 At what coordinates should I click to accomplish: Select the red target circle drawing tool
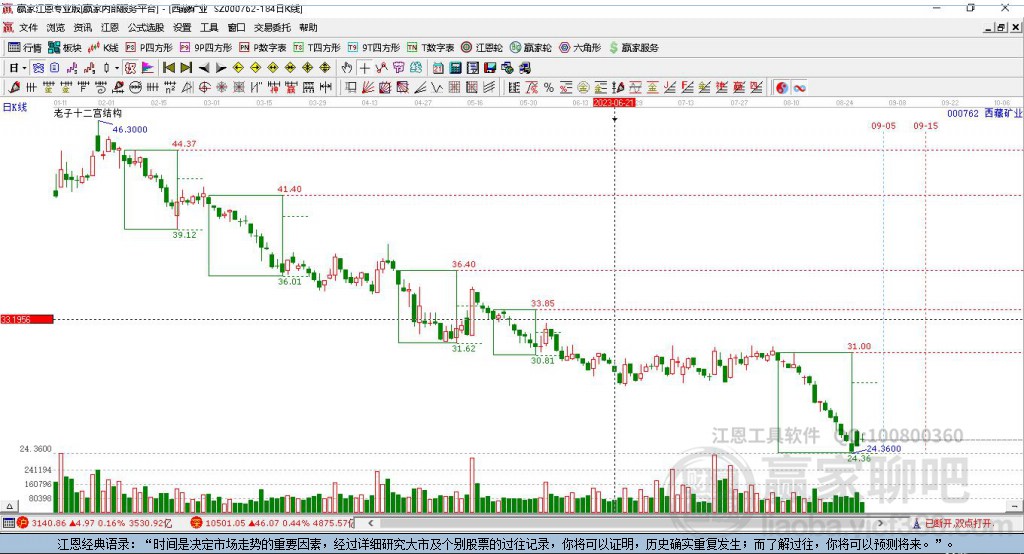pos(204,88)
